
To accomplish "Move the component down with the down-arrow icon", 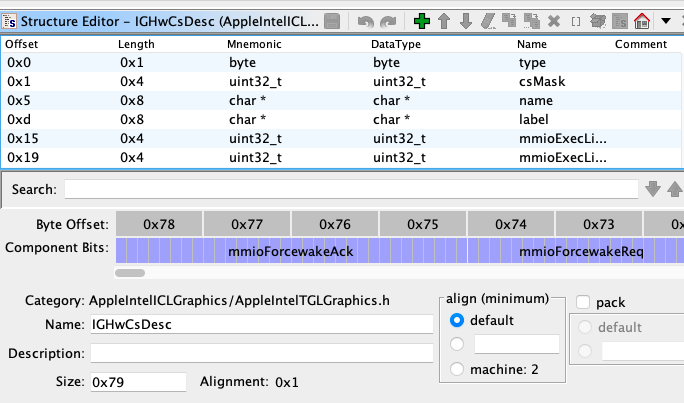I will (466, 21).
